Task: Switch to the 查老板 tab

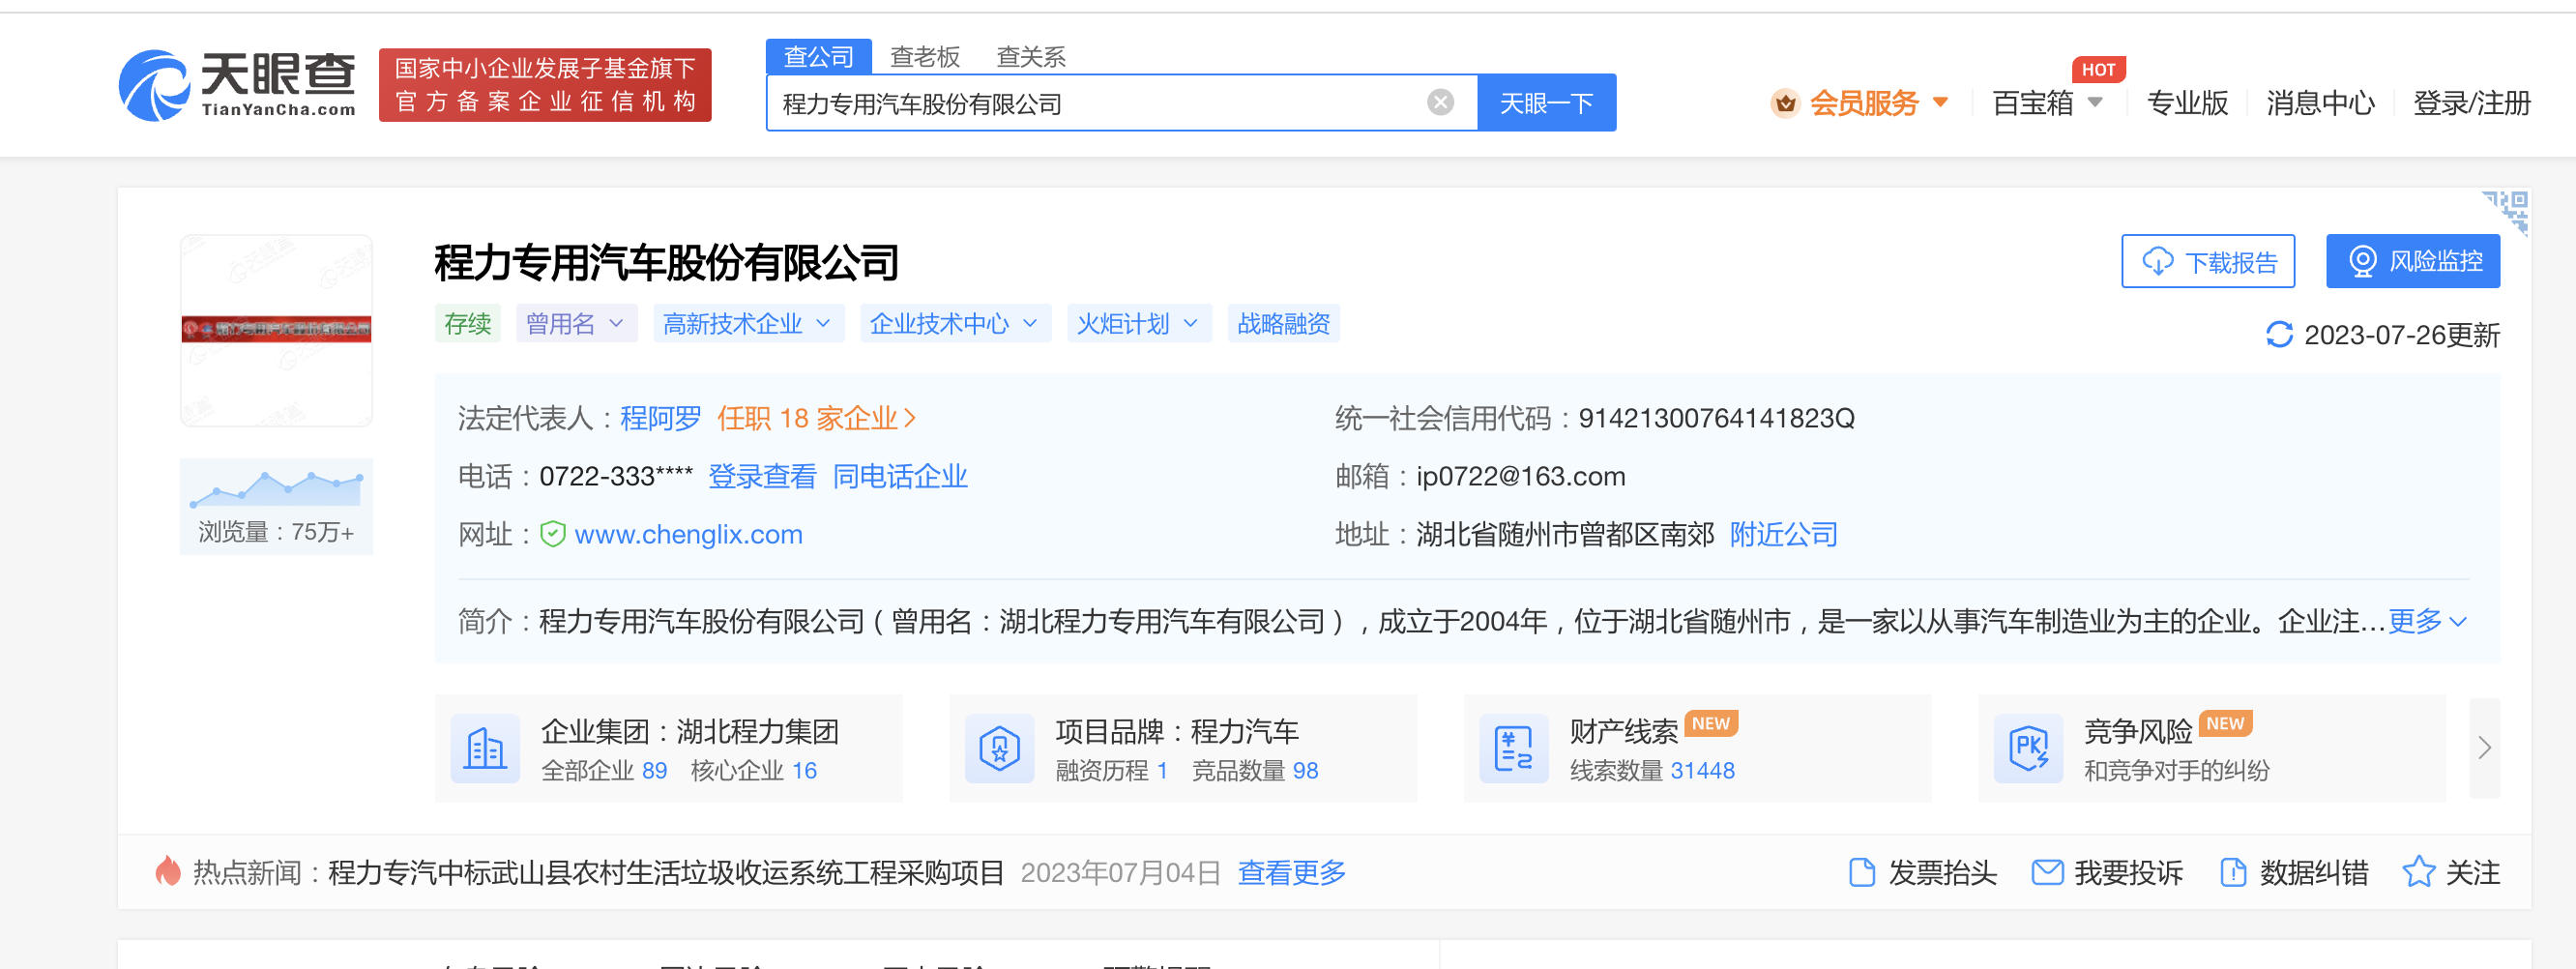Action: click(923, 56)
